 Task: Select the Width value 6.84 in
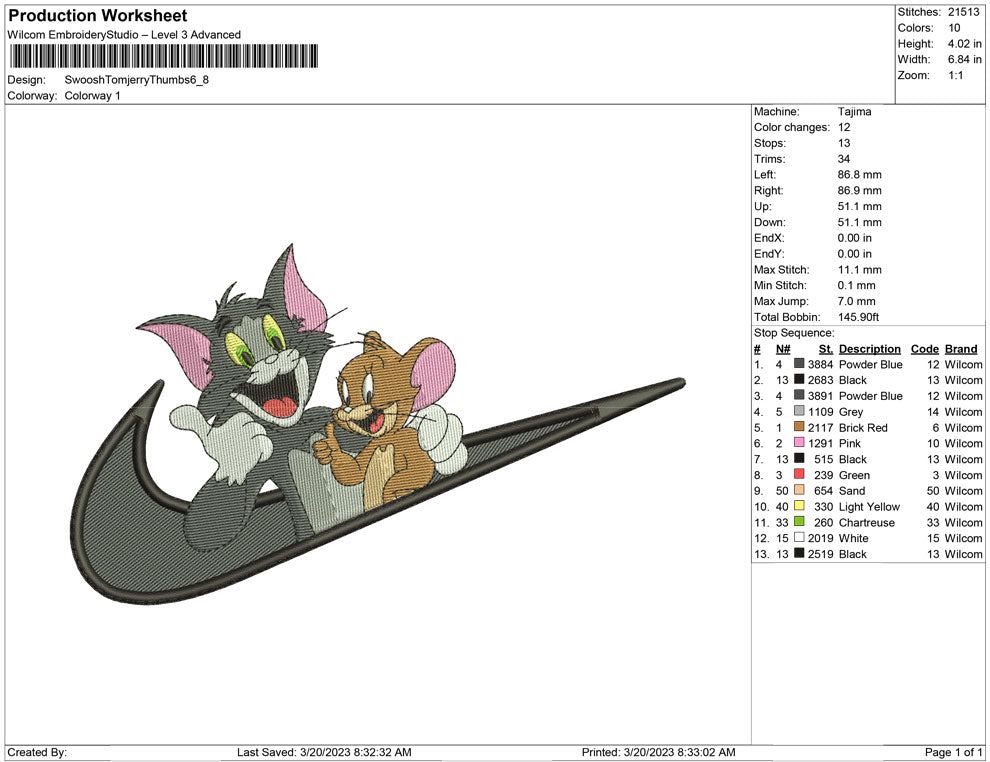pyautogui.click(x=964, y=59)
